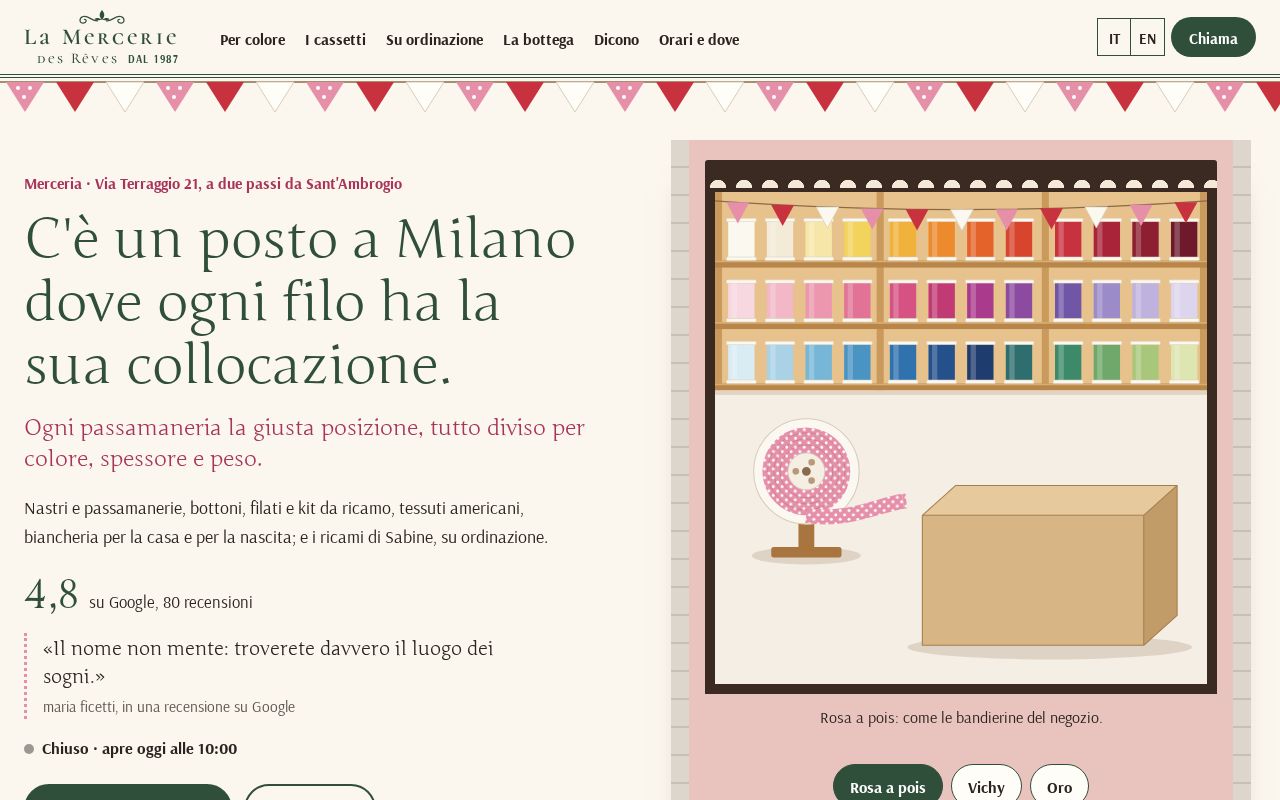Click the quote "Il nome non mente"

(268, 662)
